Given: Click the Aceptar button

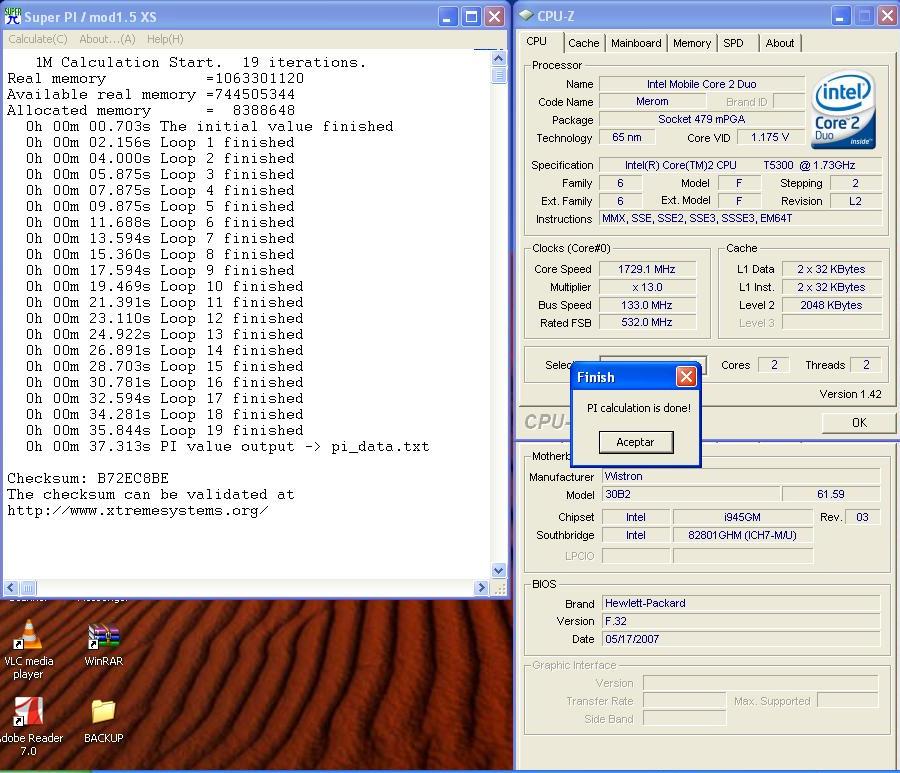Looking at the screenshot, I should [635, 442].
